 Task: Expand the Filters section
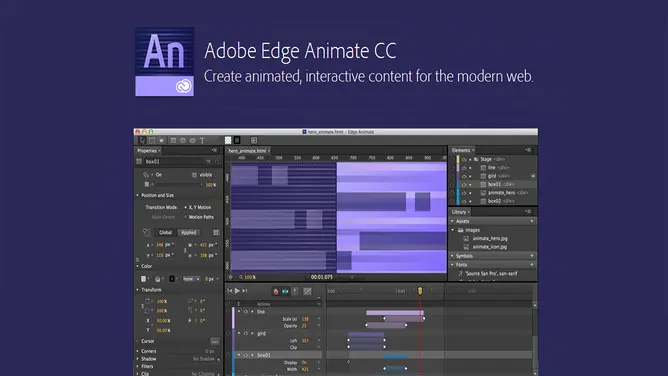tap(138, 366)
